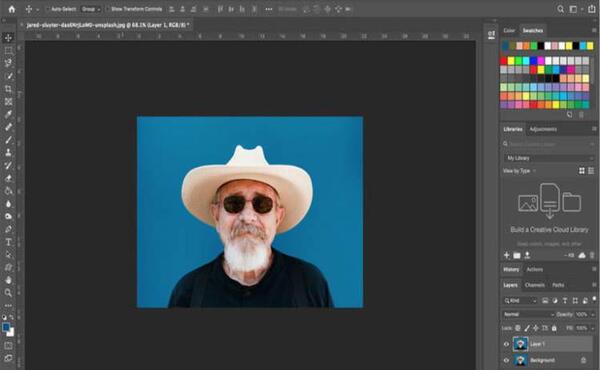600x370 pixels.
Task: Select the Rectangular Marquee tool
Action: point(8,51)
